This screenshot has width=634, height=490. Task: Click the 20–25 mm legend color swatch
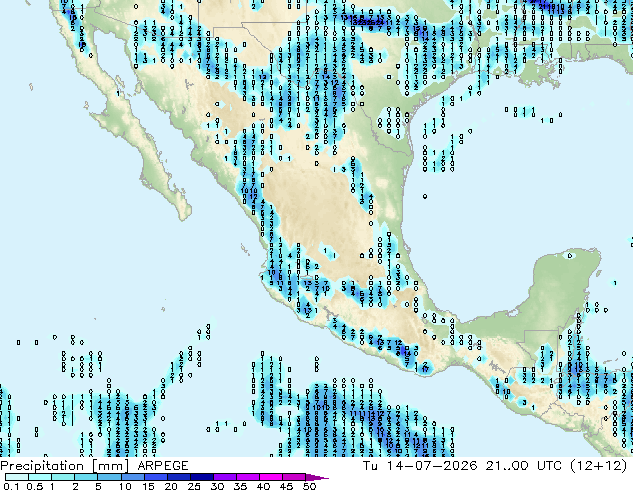click(x=179, y=477)
